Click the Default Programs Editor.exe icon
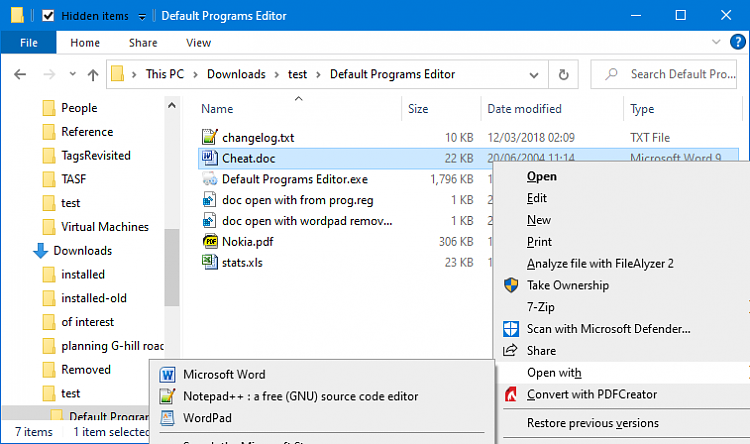This screenshot has width=750, height=444. click(210, 179)
